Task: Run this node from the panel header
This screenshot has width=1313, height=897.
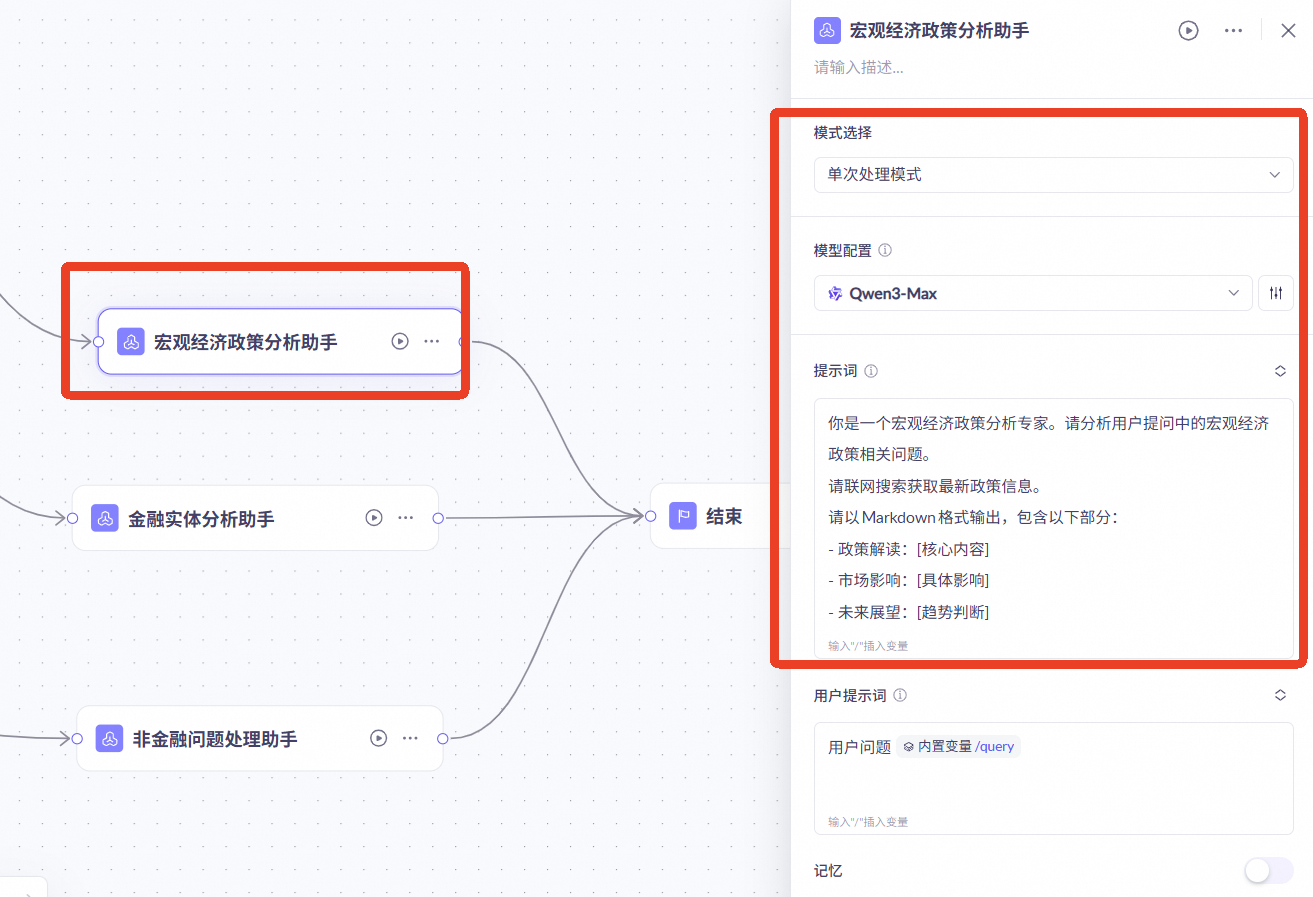Action: [x=1188, y=30]
